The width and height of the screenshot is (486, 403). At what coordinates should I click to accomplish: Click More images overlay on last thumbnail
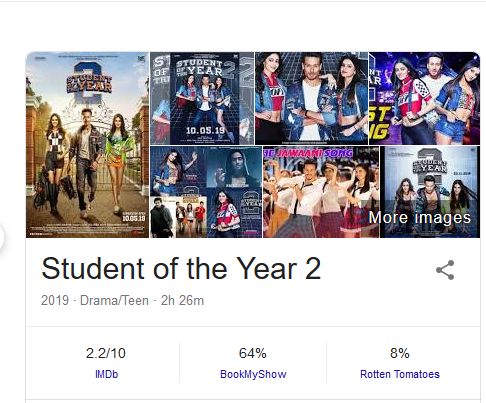coord(420,218)
